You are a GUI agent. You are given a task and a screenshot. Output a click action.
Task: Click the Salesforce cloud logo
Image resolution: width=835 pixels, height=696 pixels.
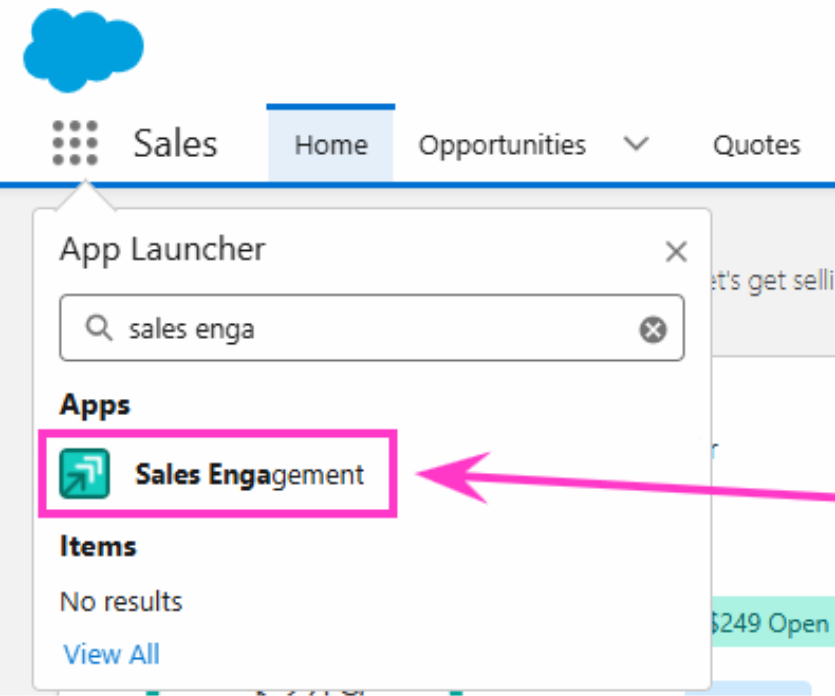coord(84,50)
